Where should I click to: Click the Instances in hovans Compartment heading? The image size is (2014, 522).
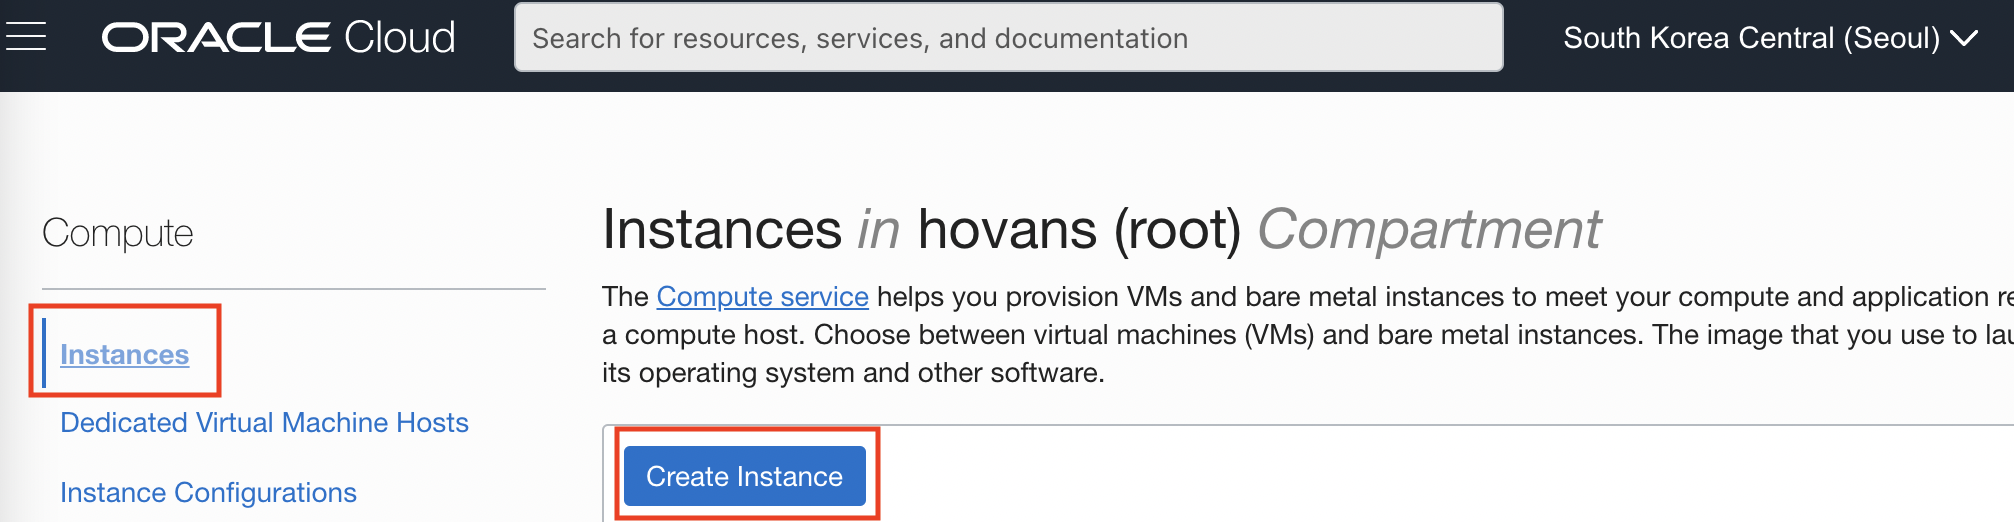(1101, 229)
